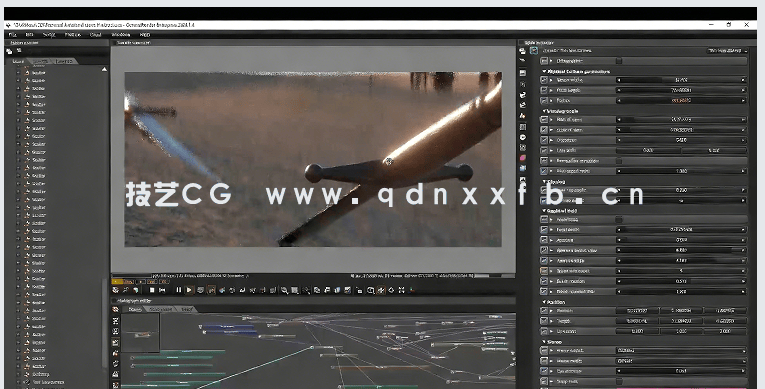The image size is (765, 389).
Task: Open the Stereo mode dropdown
Action: click(x=682, y=361)
